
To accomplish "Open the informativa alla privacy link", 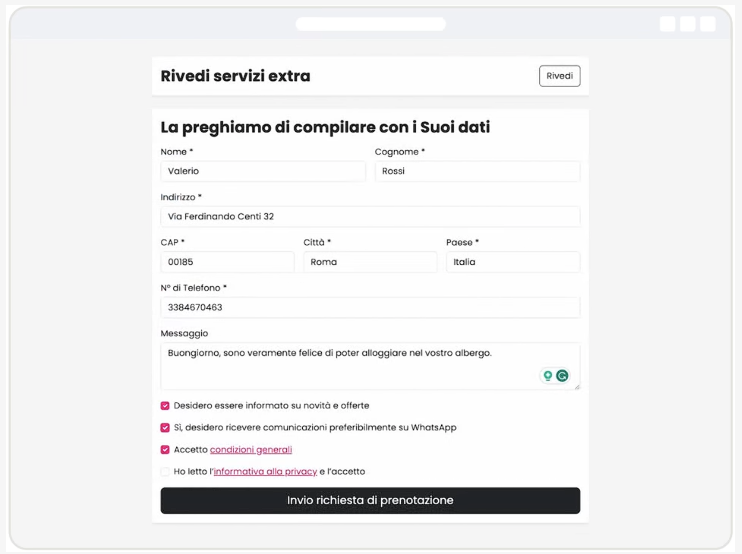I will (265, 472).
